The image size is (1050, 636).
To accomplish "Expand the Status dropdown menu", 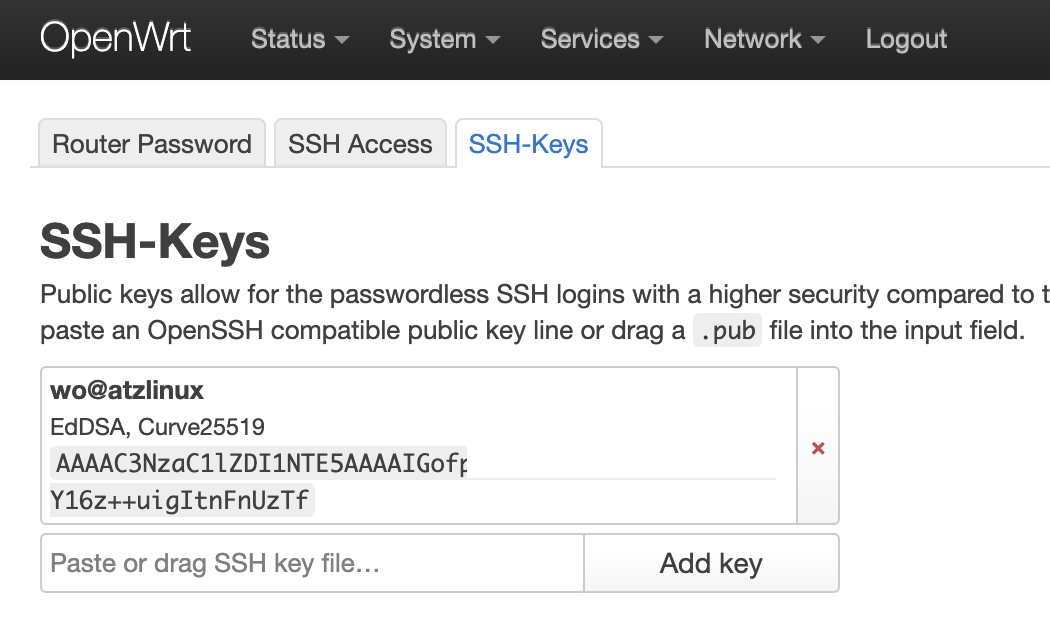I will (300, 39).
